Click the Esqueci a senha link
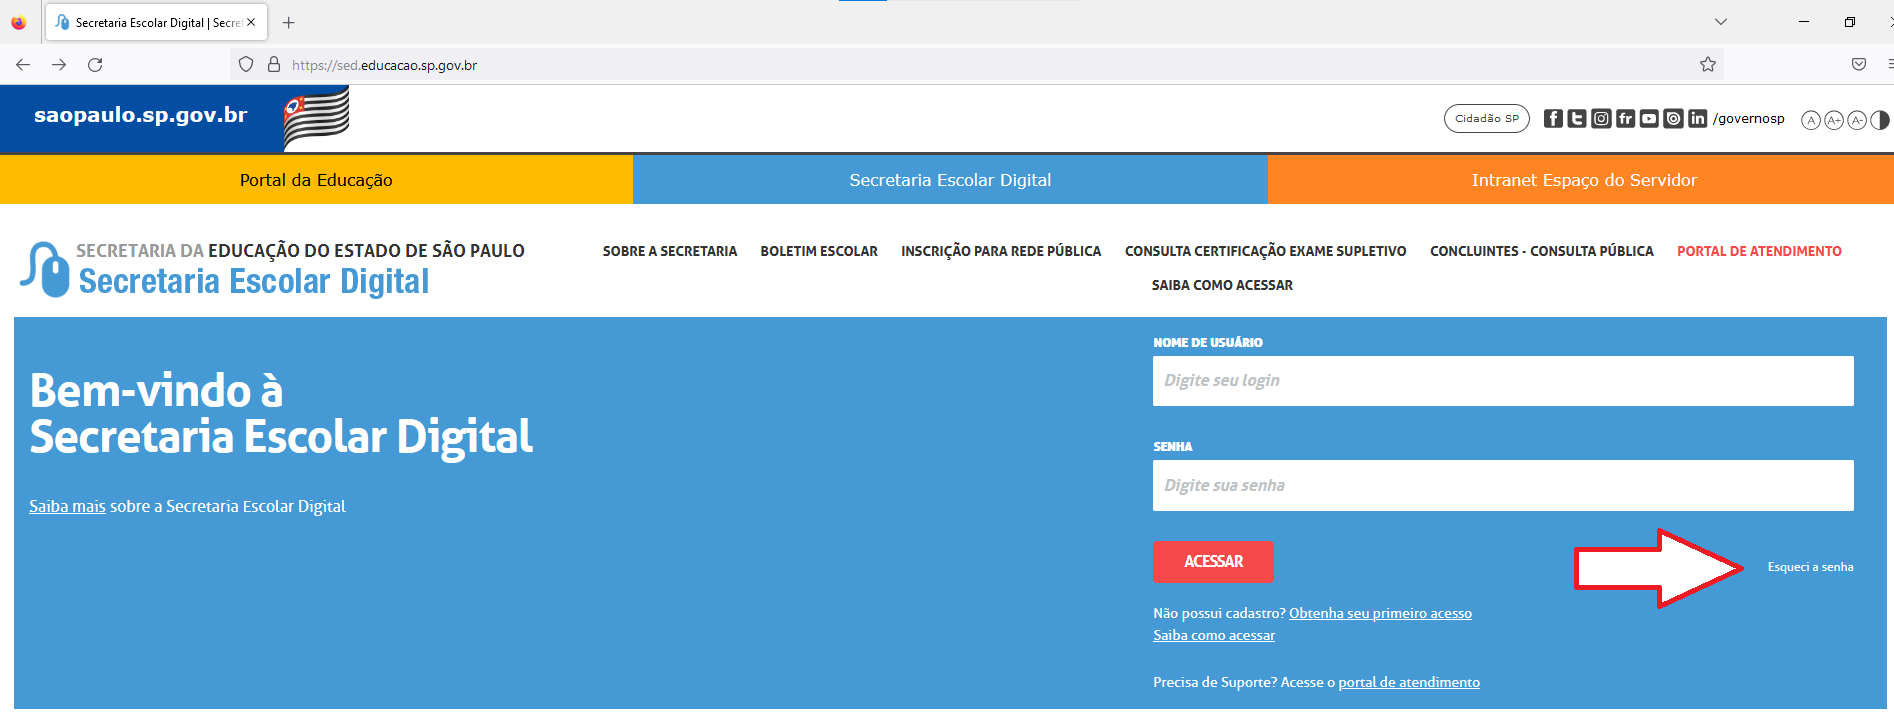The width and height of the screenshot is (1894, 727). click(x=1810, y=567)
